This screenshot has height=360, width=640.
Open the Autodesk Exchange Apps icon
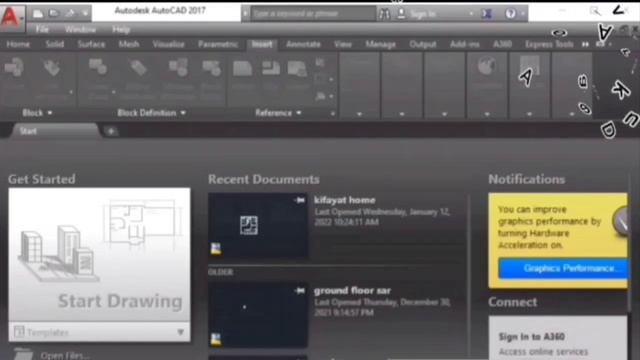pos(486,14)
